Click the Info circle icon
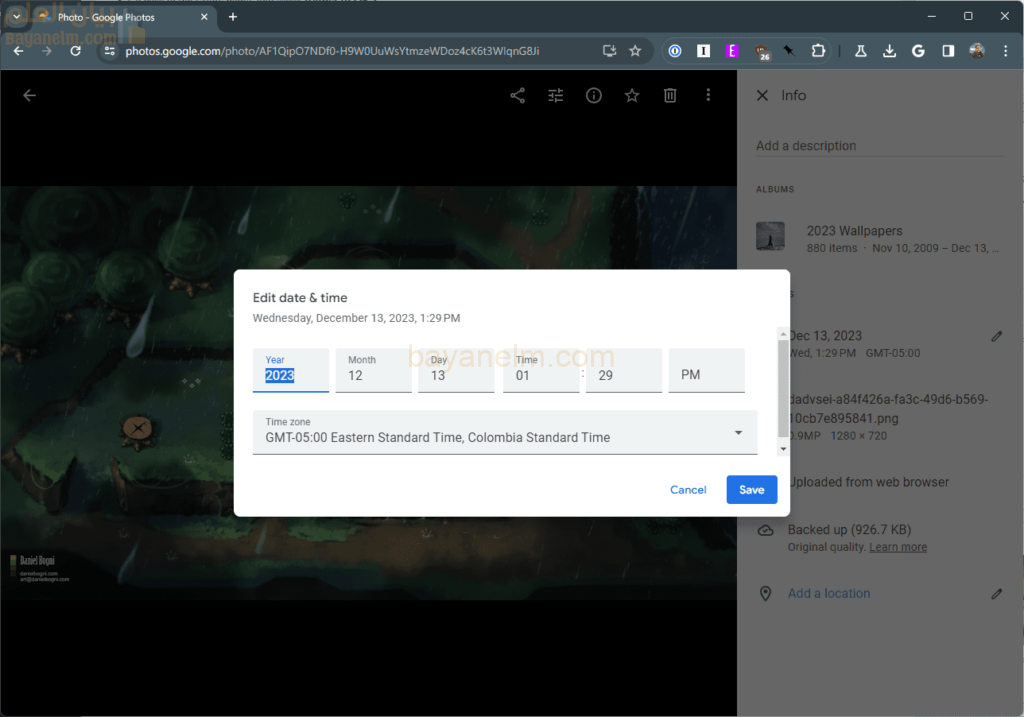 (x=594, y=96)
